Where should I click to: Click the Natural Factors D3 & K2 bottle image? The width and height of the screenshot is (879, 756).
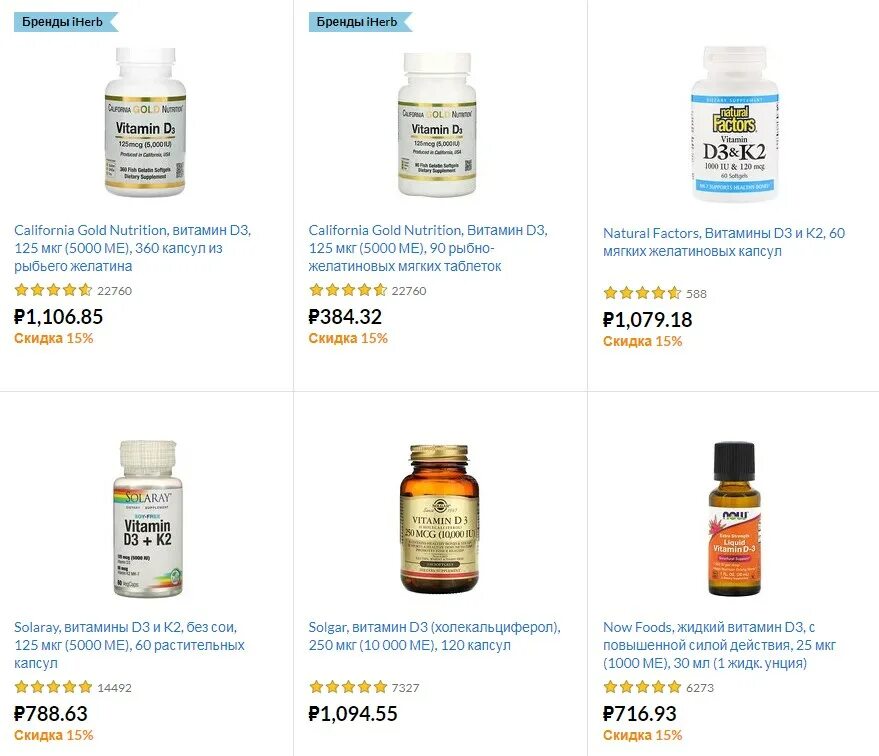coord(734,124)
